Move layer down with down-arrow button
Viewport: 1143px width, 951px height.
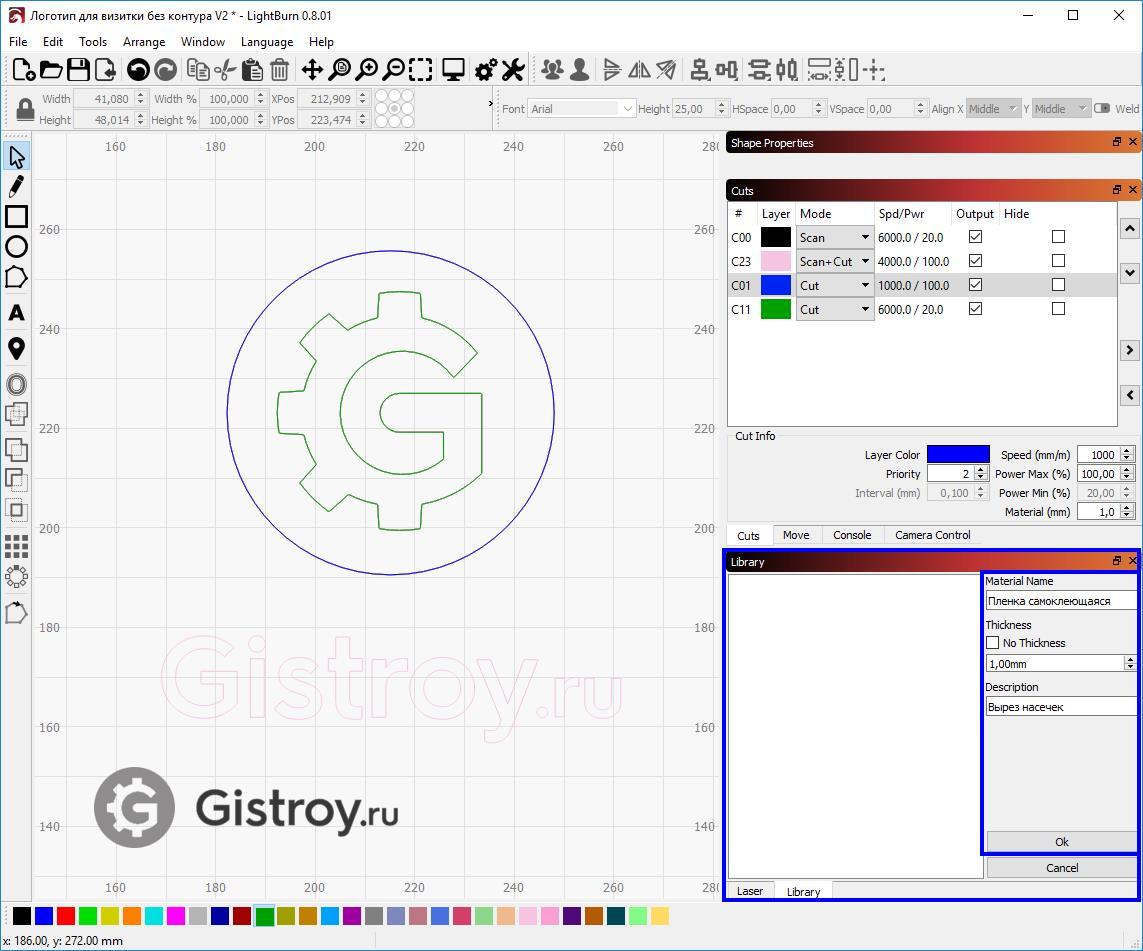point(1129,273)
